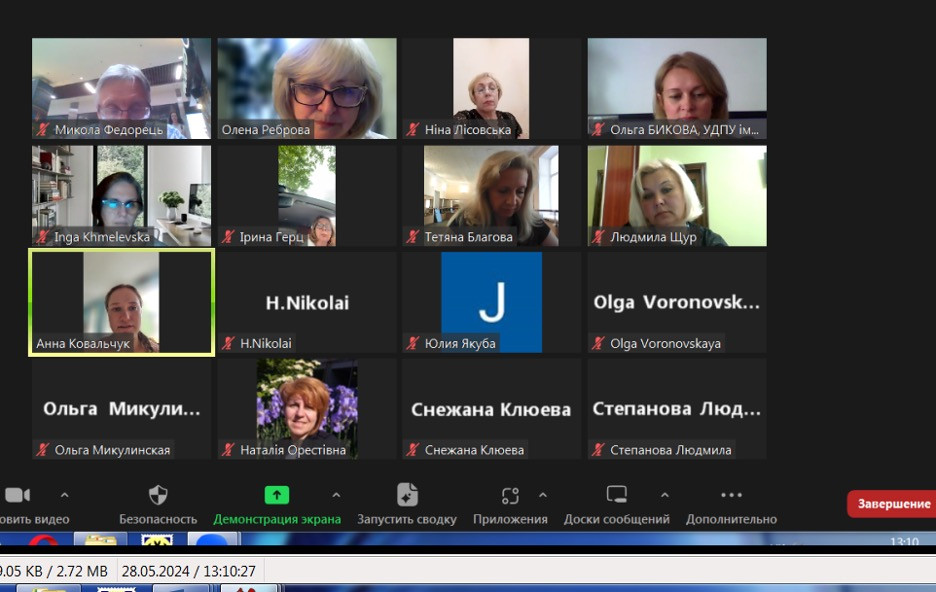
Task: Open the Opera icon in taskbar
Action: pos(42,539)
